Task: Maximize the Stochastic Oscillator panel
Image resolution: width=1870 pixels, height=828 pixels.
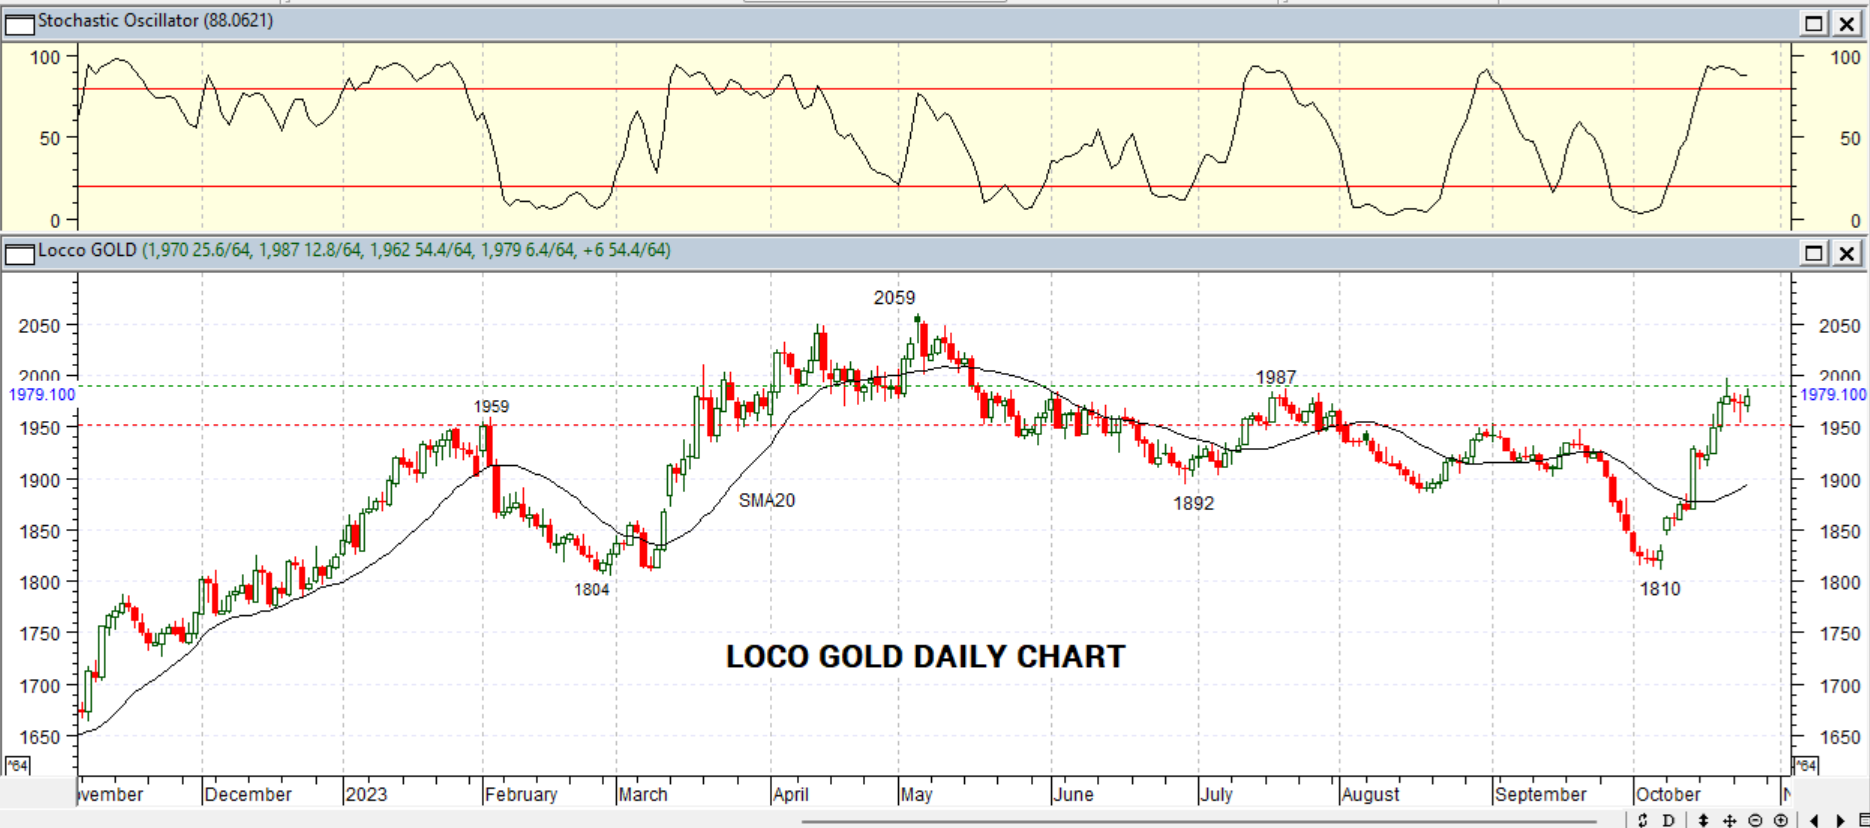Action: 1814,23
